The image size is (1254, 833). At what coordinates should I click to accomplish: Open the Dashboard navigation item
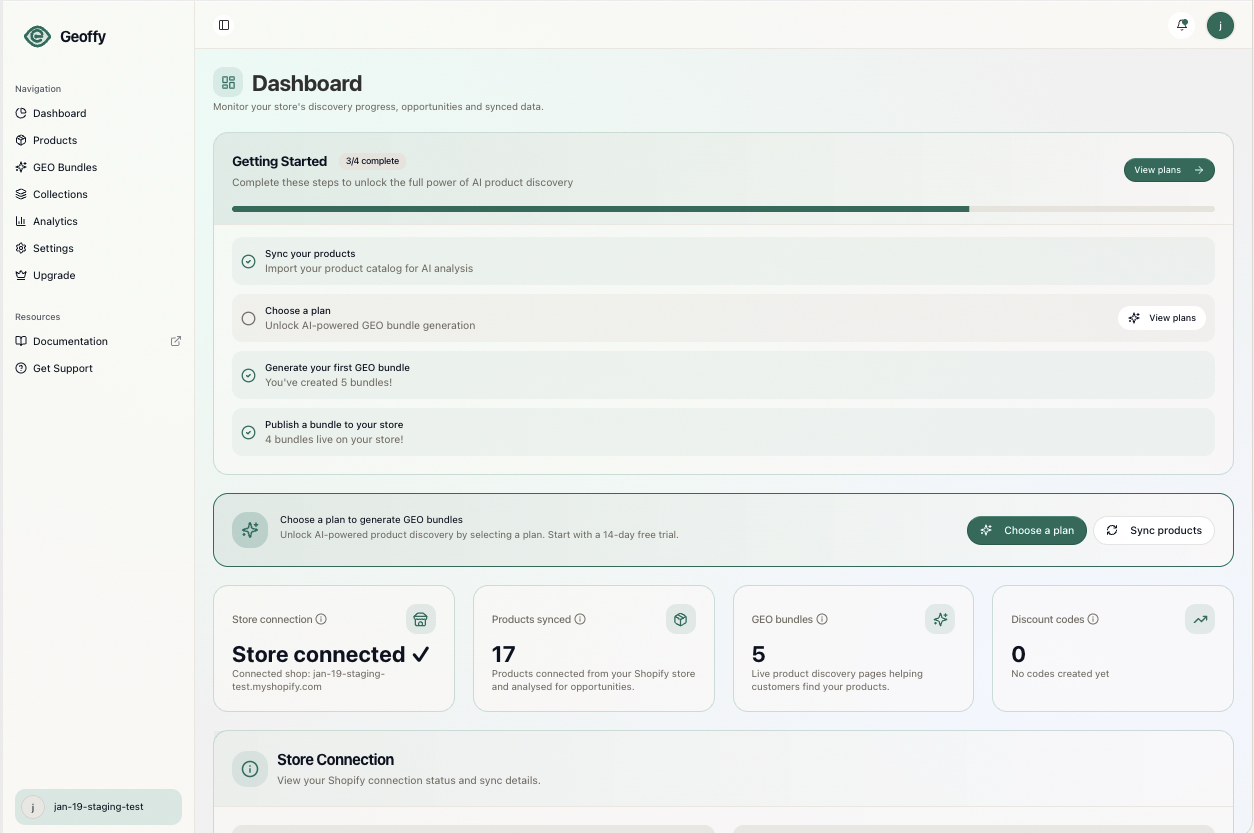[x=57, y=113]
